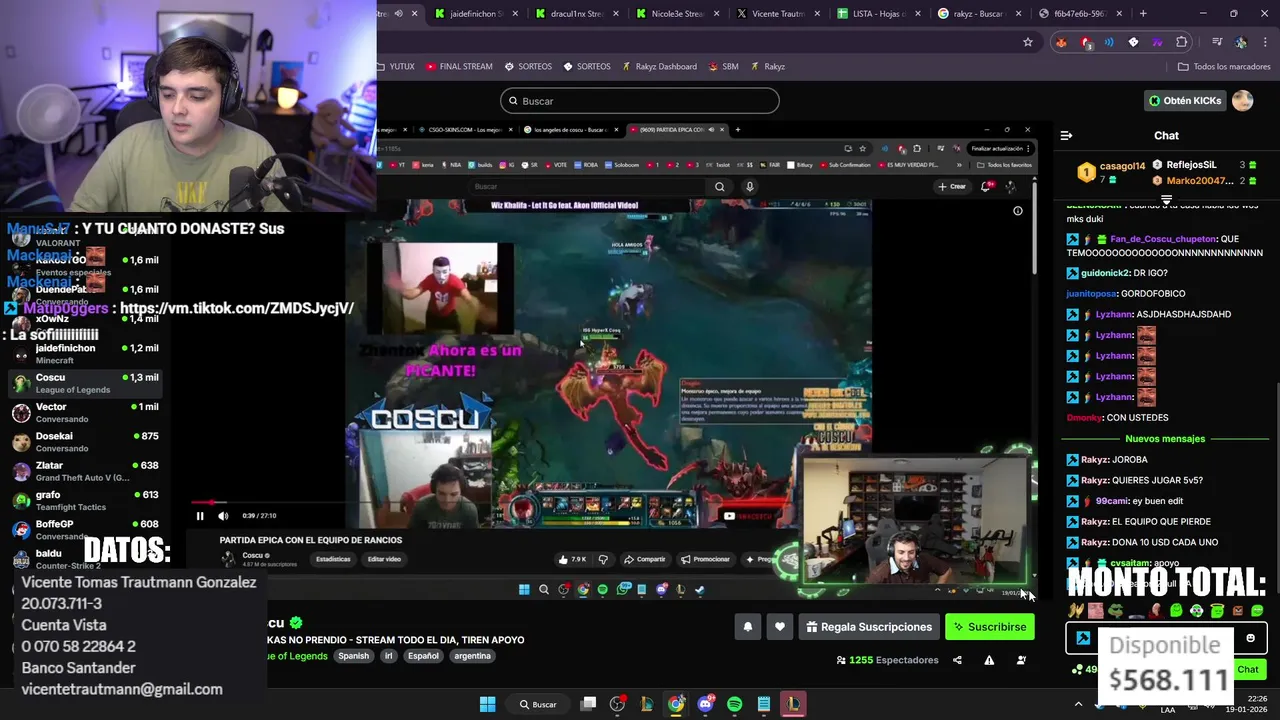Open the OBS icon on the taskbar
Viewport: 1280px width, 720px height.
point(617,704)
